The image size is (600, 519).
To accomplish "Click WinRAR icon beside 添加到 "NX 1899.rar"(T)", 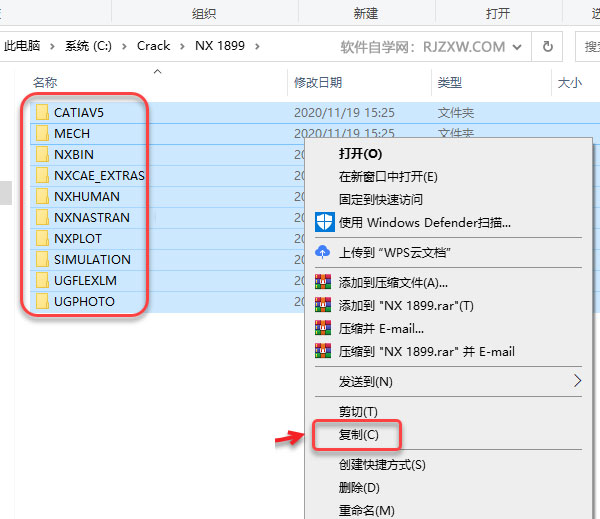I will coord(323,305).
